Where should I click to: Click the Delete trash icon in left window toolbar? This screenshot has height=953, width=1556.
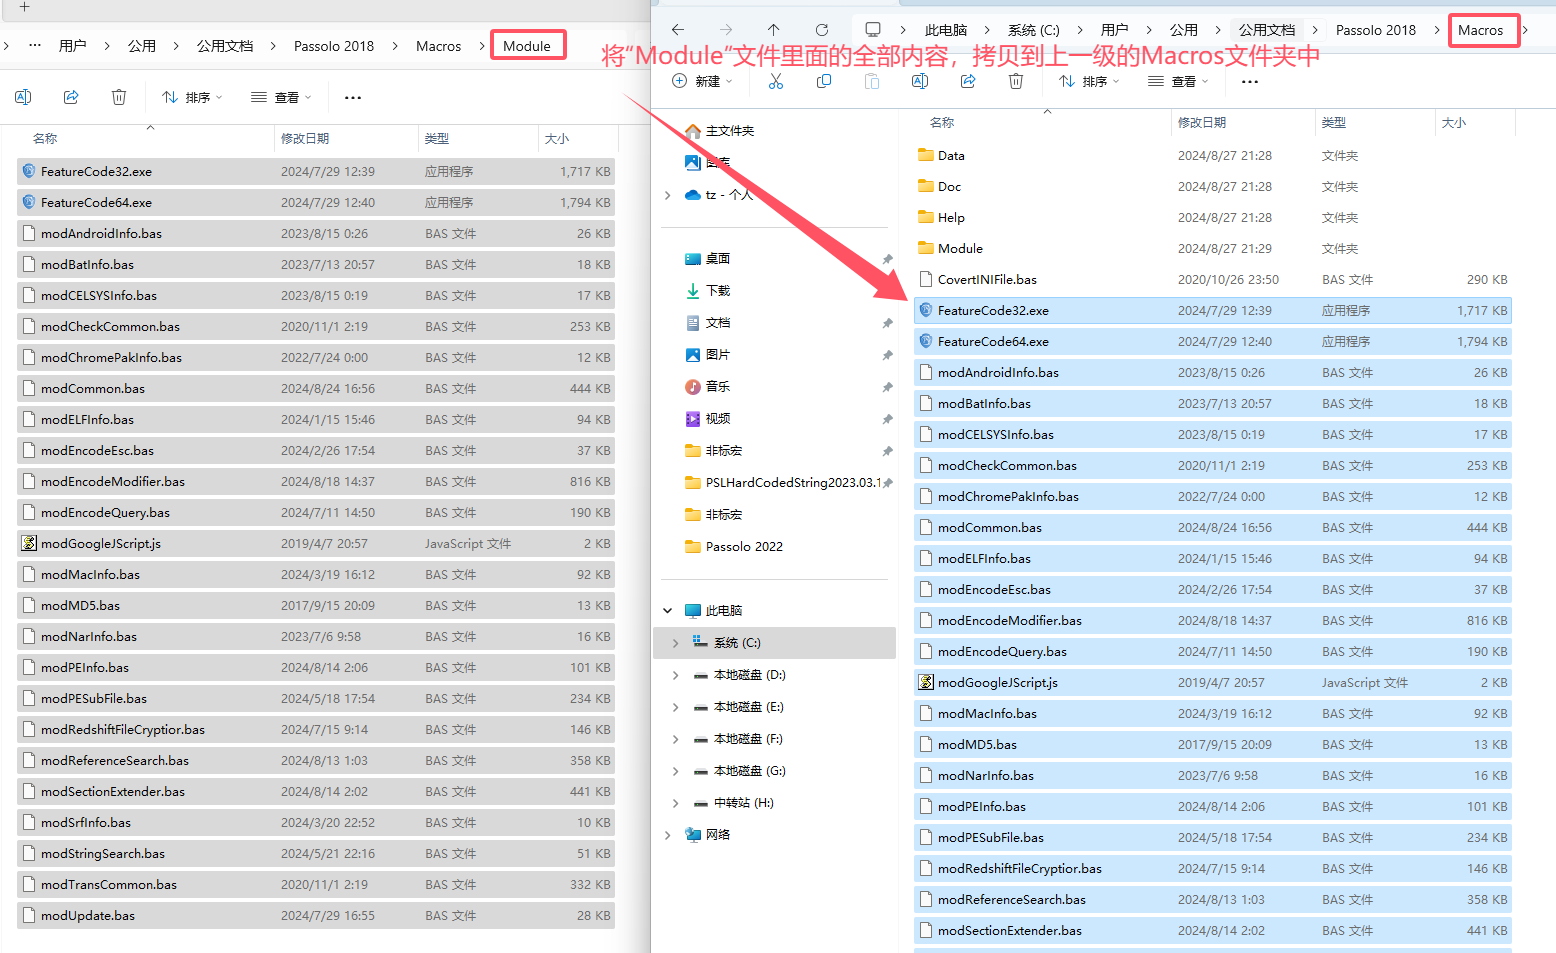tap(119, 97)
